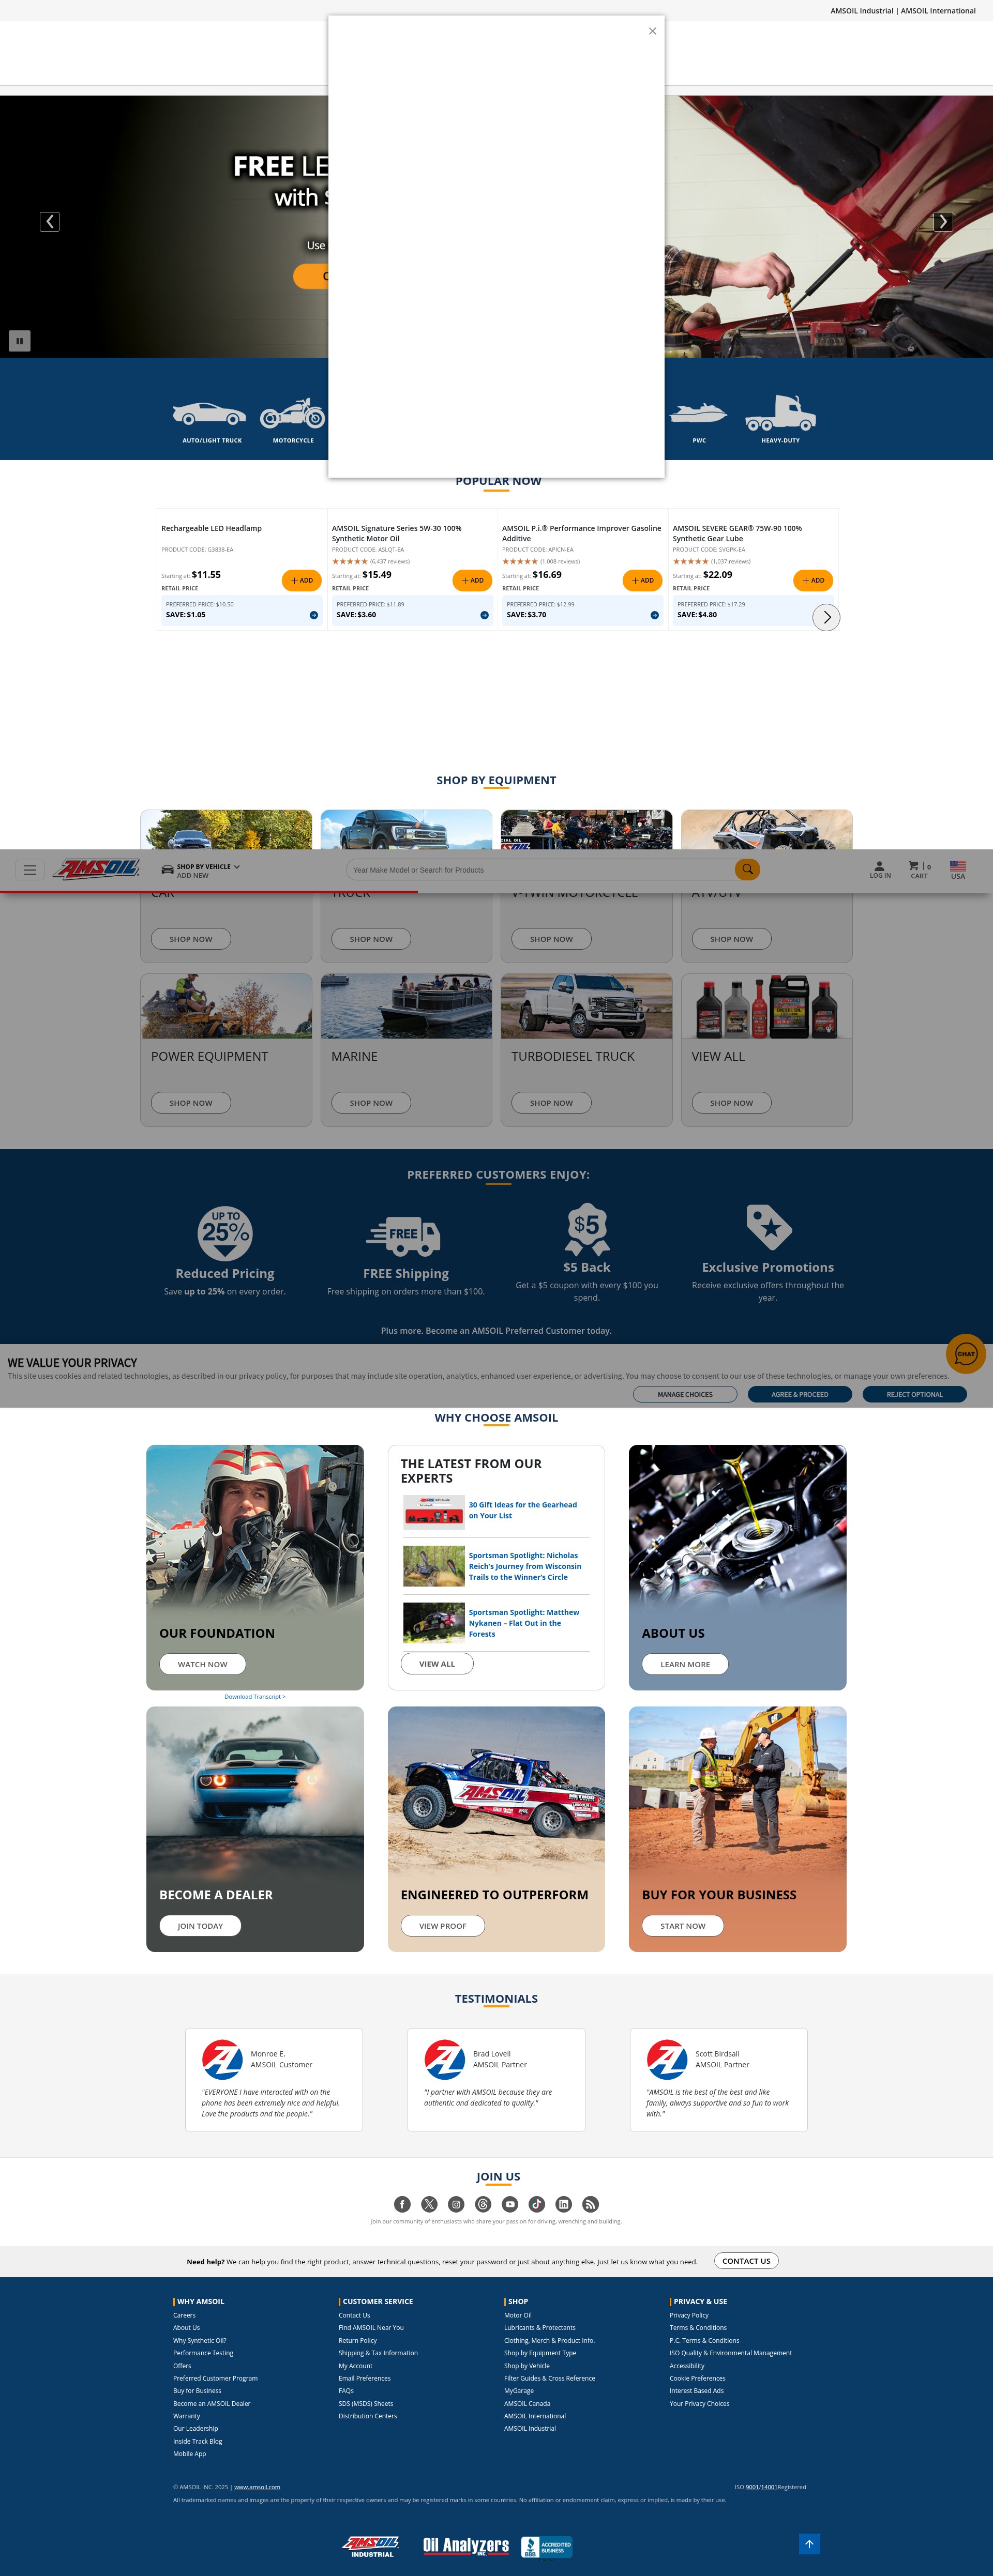Screen dimensions: 993x2576
Task: Open the shopping cart
Action: tap(919, 870)
